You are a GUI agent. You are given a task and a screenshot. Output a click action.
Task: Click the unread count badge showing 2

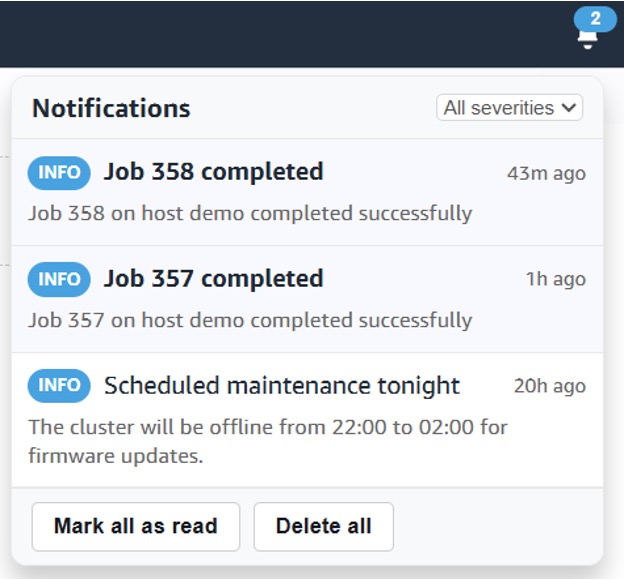(595, 18)
